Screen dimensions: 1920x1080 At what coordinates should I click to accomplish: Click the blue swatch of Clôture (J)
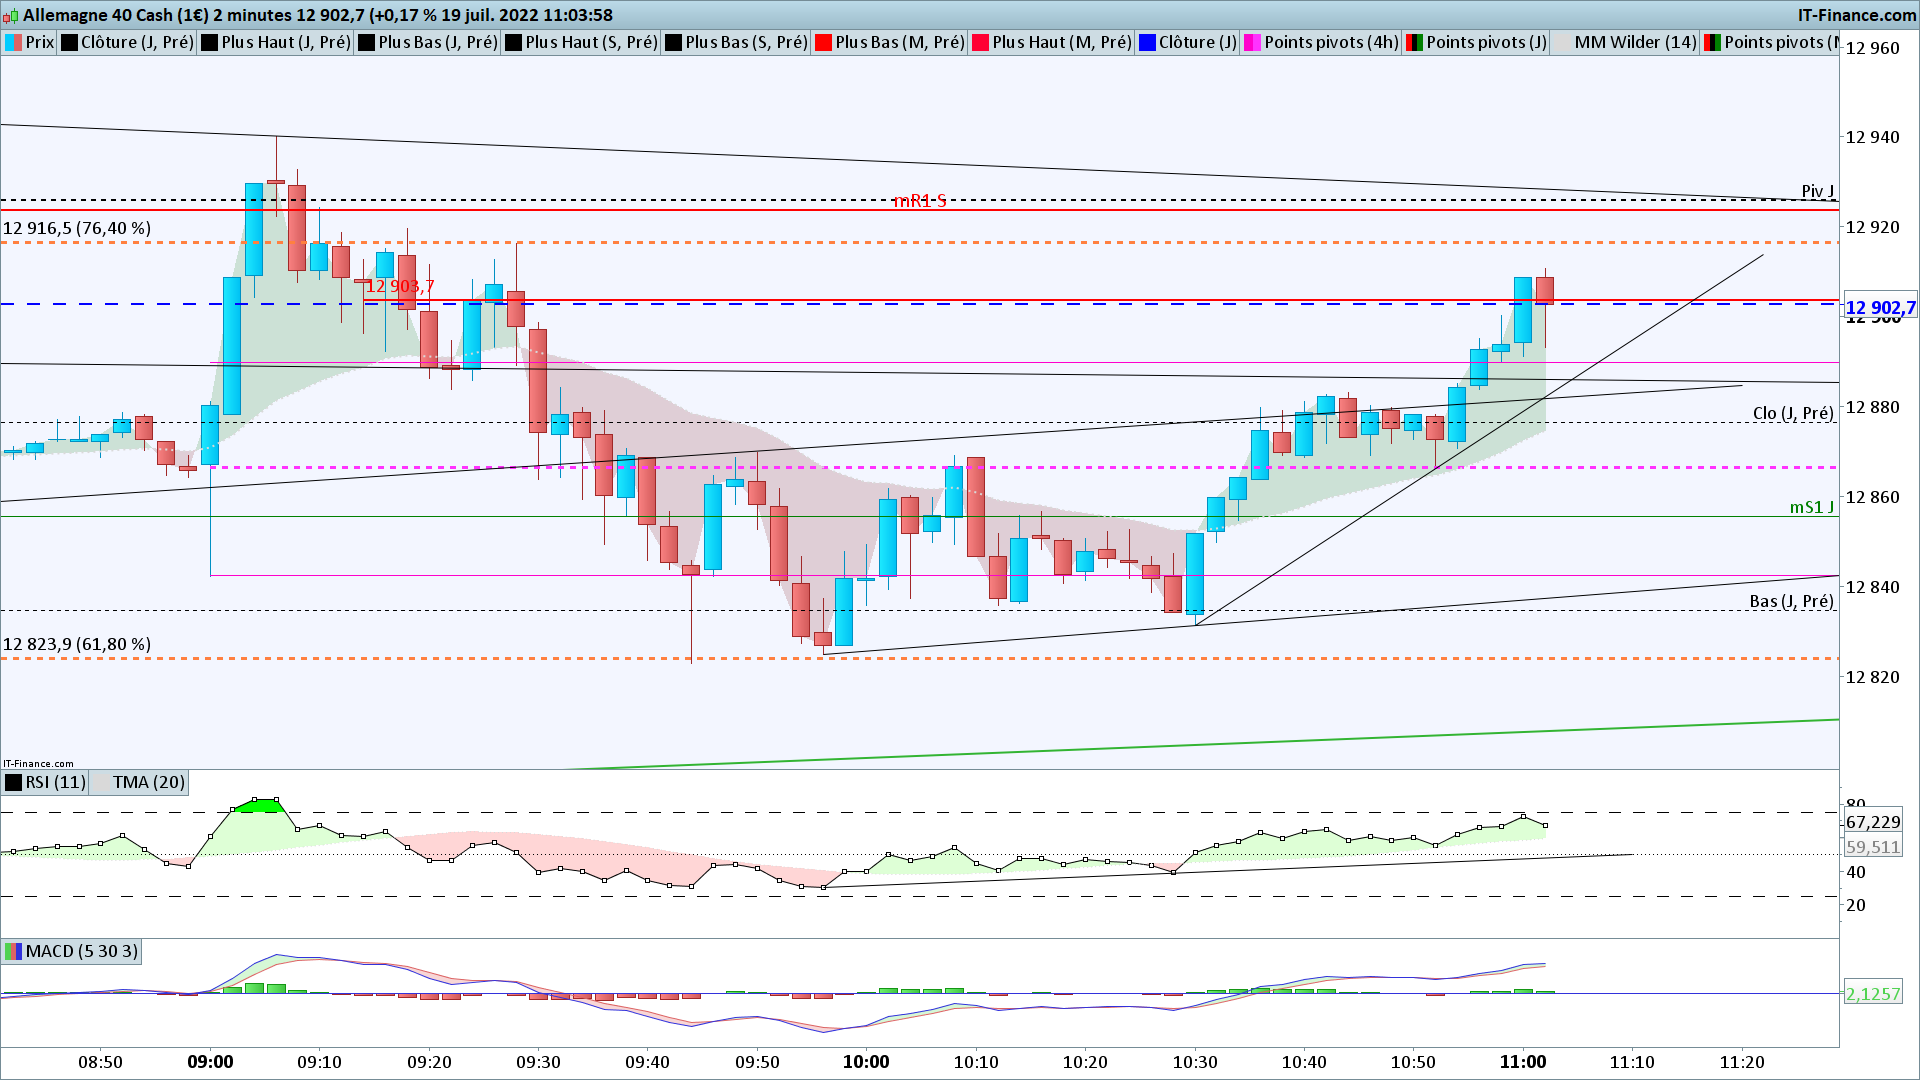click(x=1147, y=42)
